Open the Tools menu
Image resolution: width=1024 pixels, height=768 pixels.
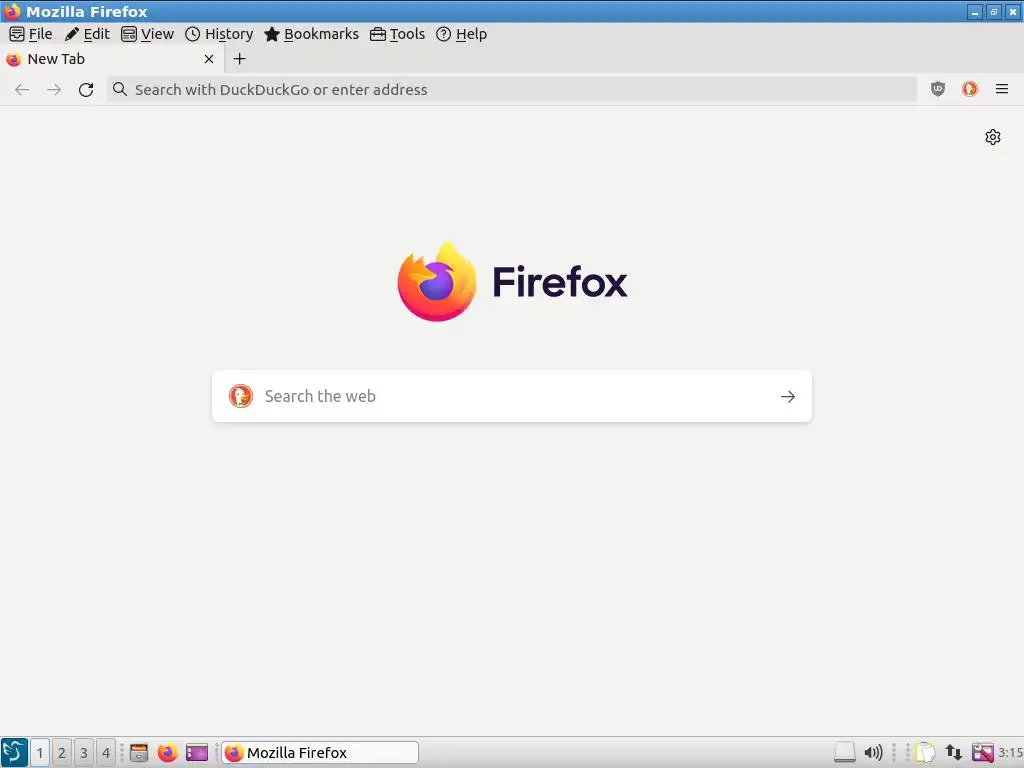click(397, 34)
